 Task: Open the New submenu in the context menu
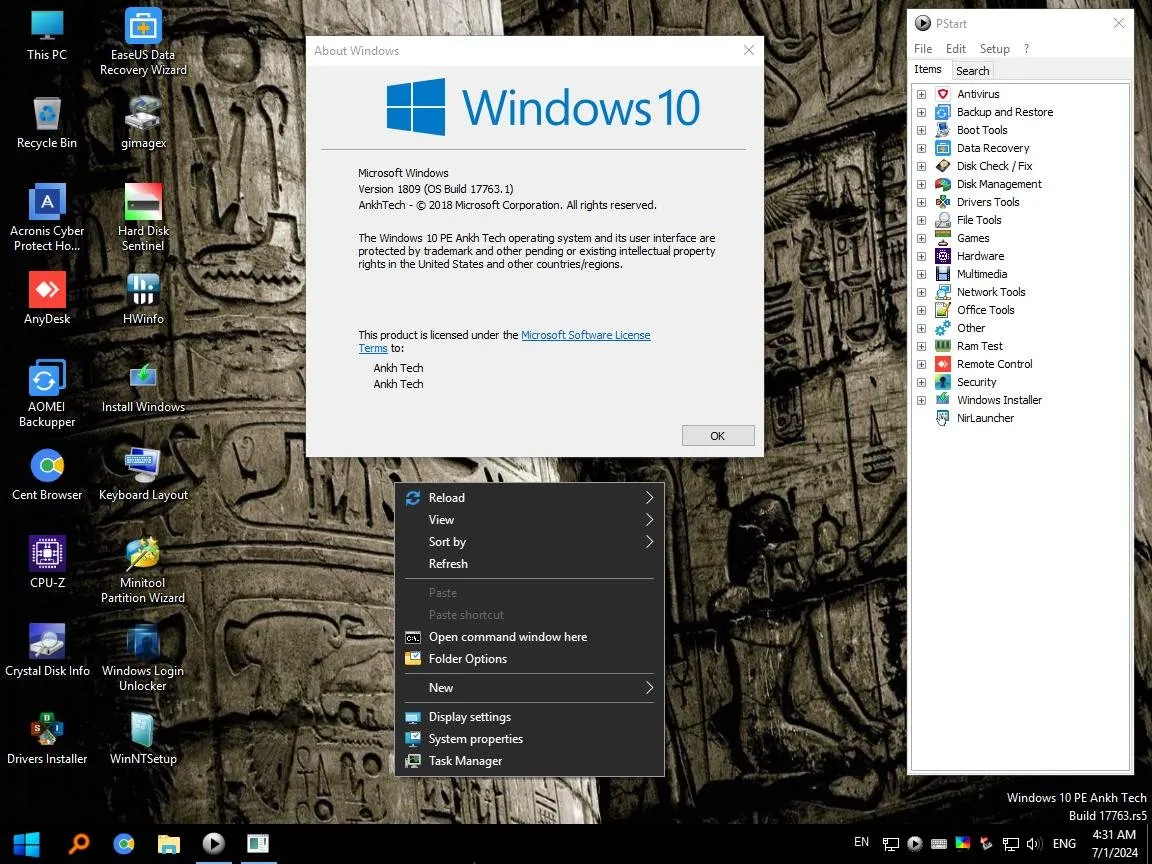pyautogui.click(x=441, y=688)
